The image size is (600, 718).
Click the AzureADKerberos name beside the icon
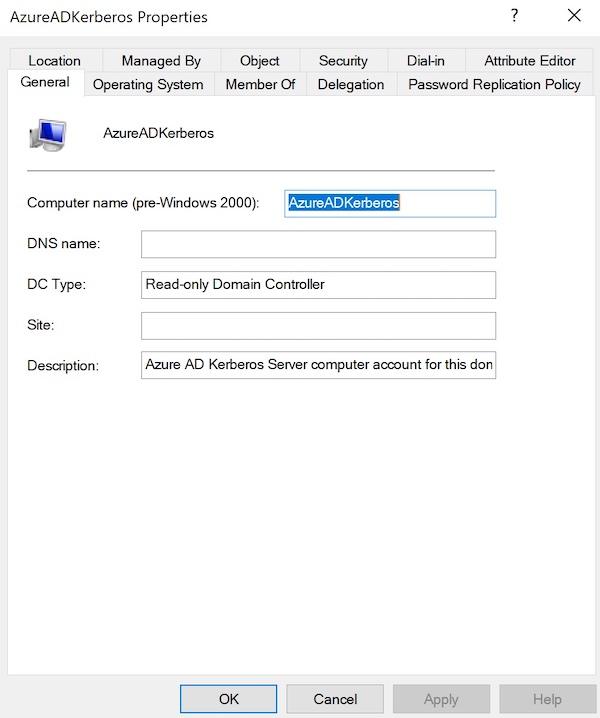coord(158,133)
